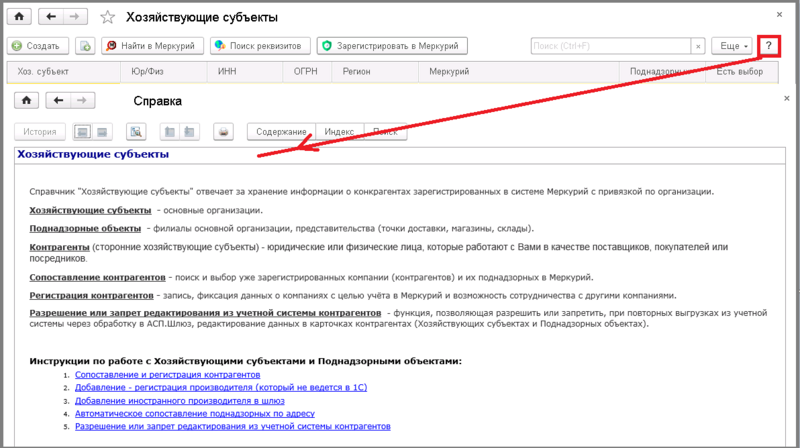Click the find-in-page magnifier icon in help toolbar
Screen dimensions: 800x448
[x=137, y=131]
